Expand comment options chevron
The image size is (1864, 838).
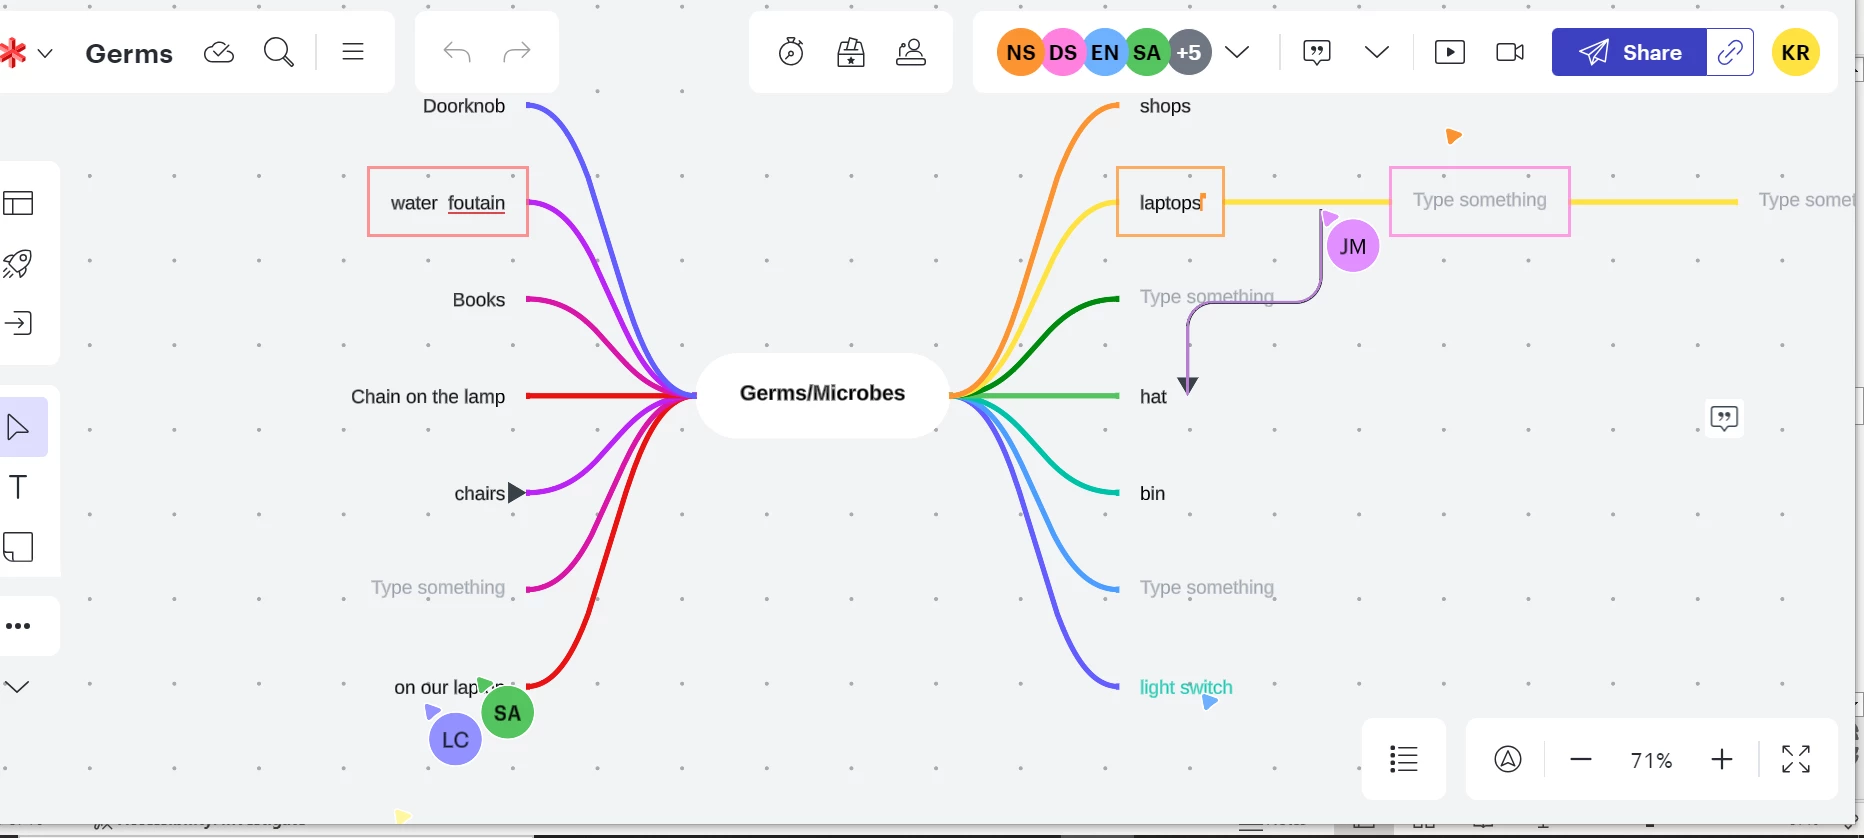point(1377,52)
